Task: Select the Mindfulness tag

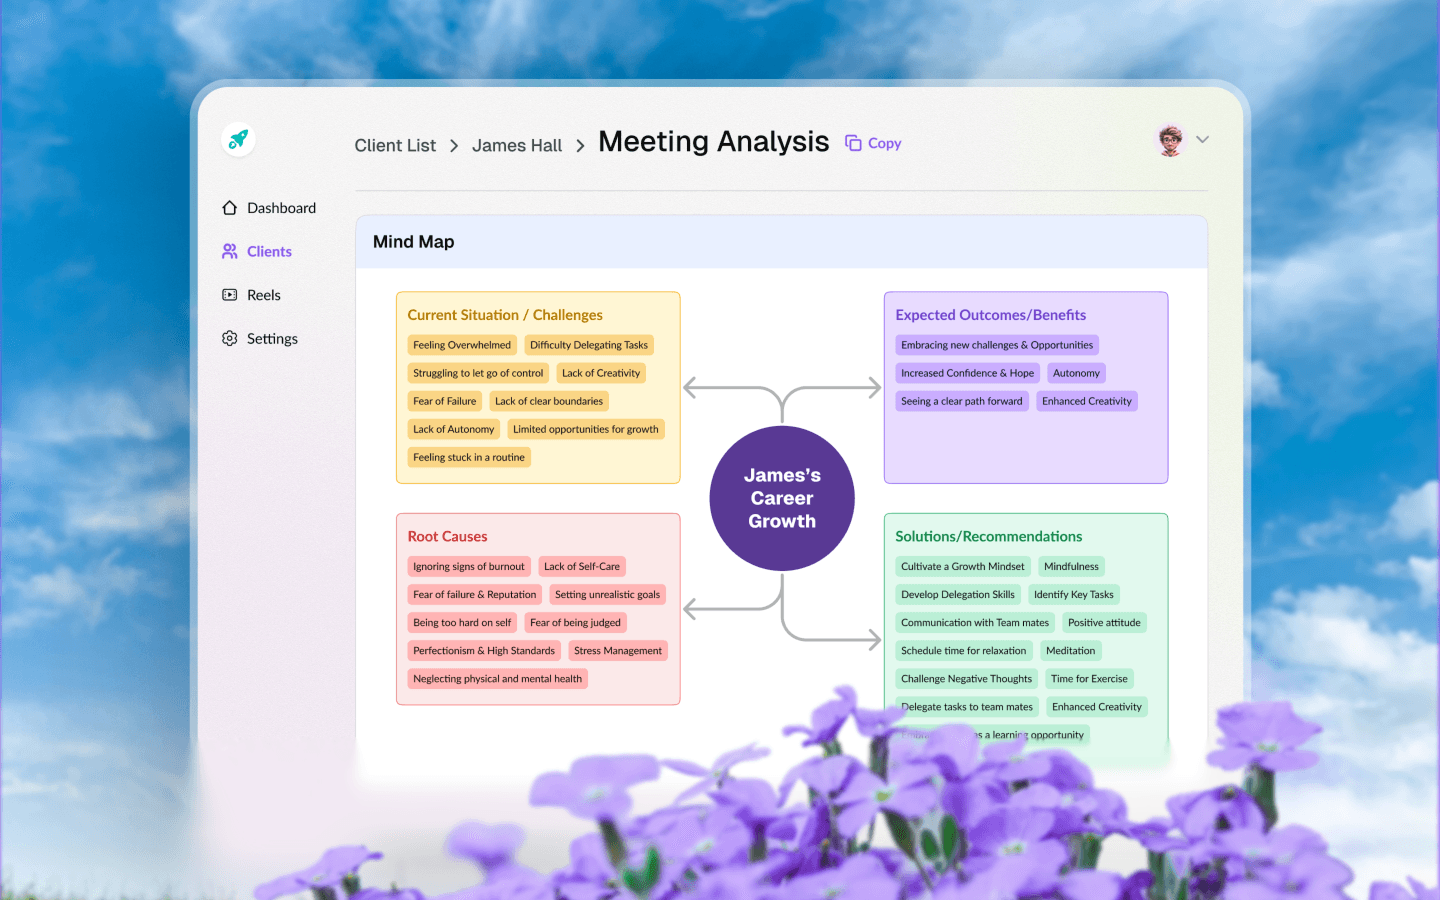Action: pos(1071,567)
